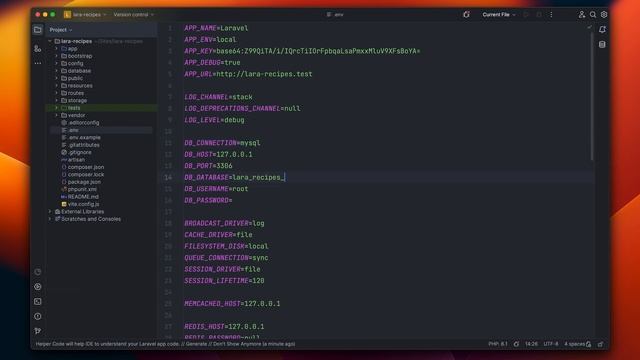Click the Run button next to Current File

point(526,15)
